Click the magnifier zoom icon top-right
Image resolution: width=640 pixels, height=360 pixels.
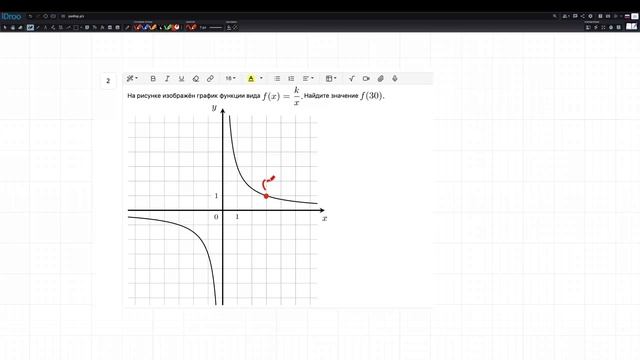(554, 16)
